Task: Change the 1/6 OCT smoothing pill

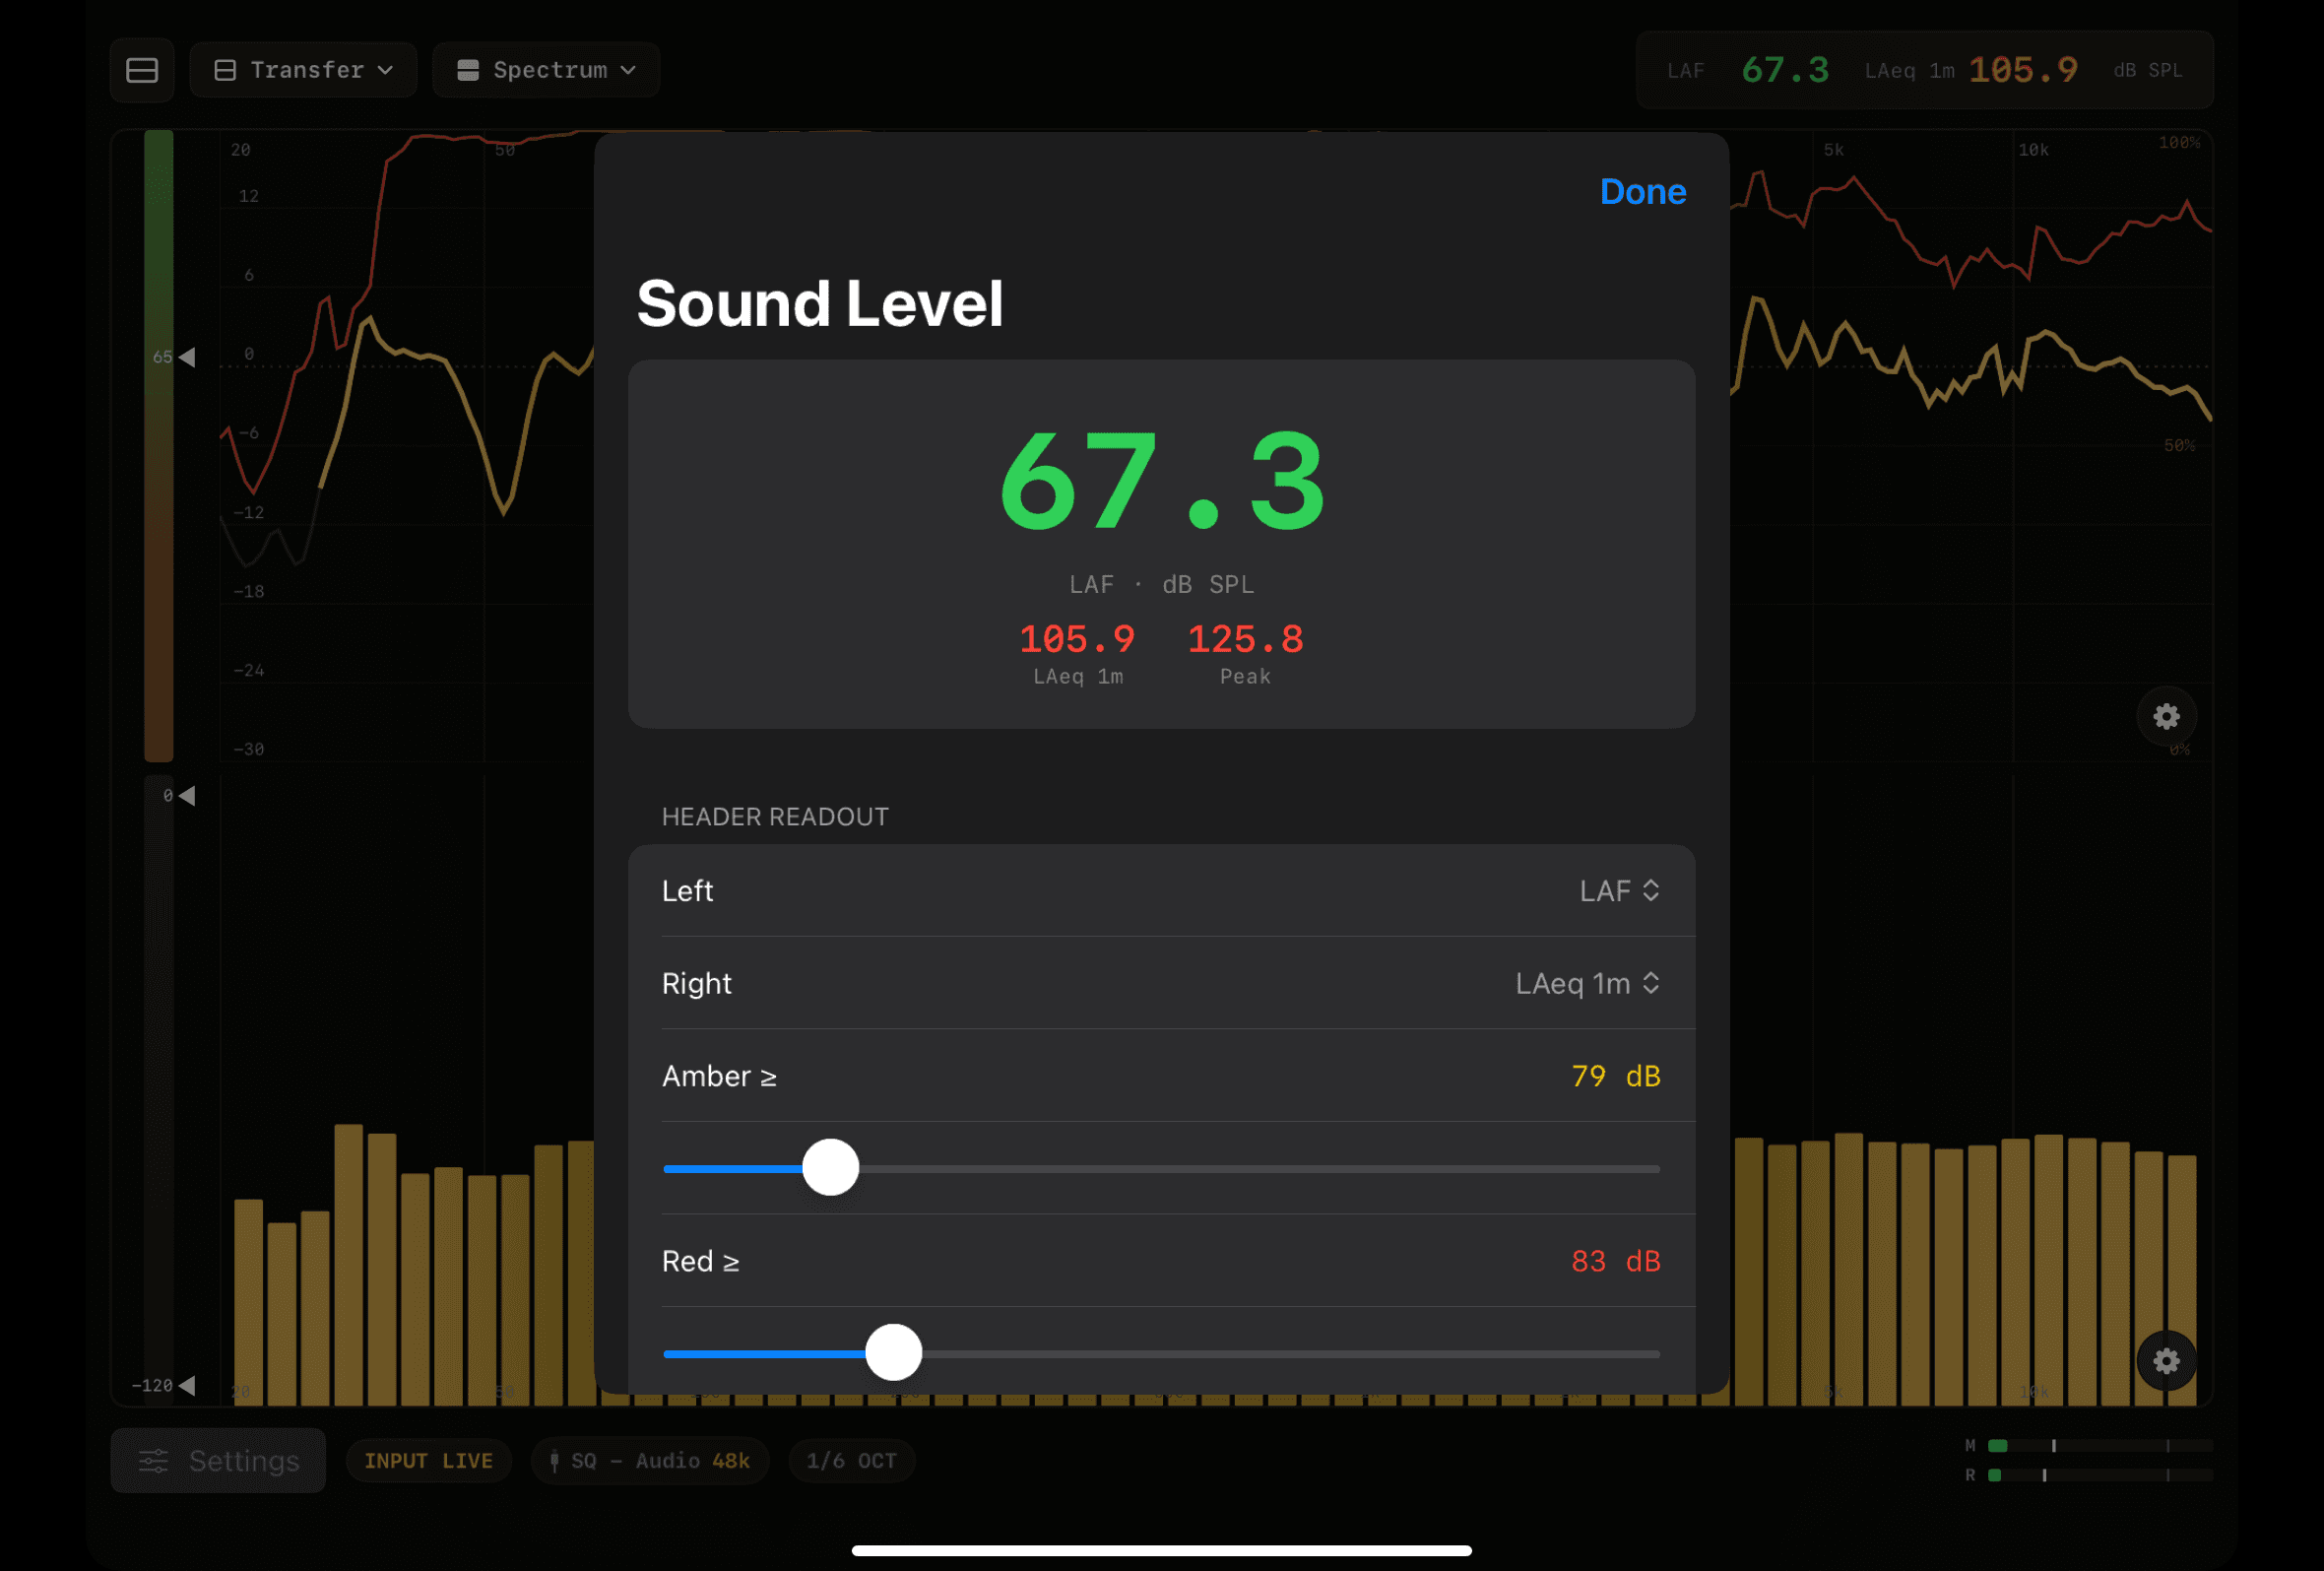Action: [x=851, y=1461]
